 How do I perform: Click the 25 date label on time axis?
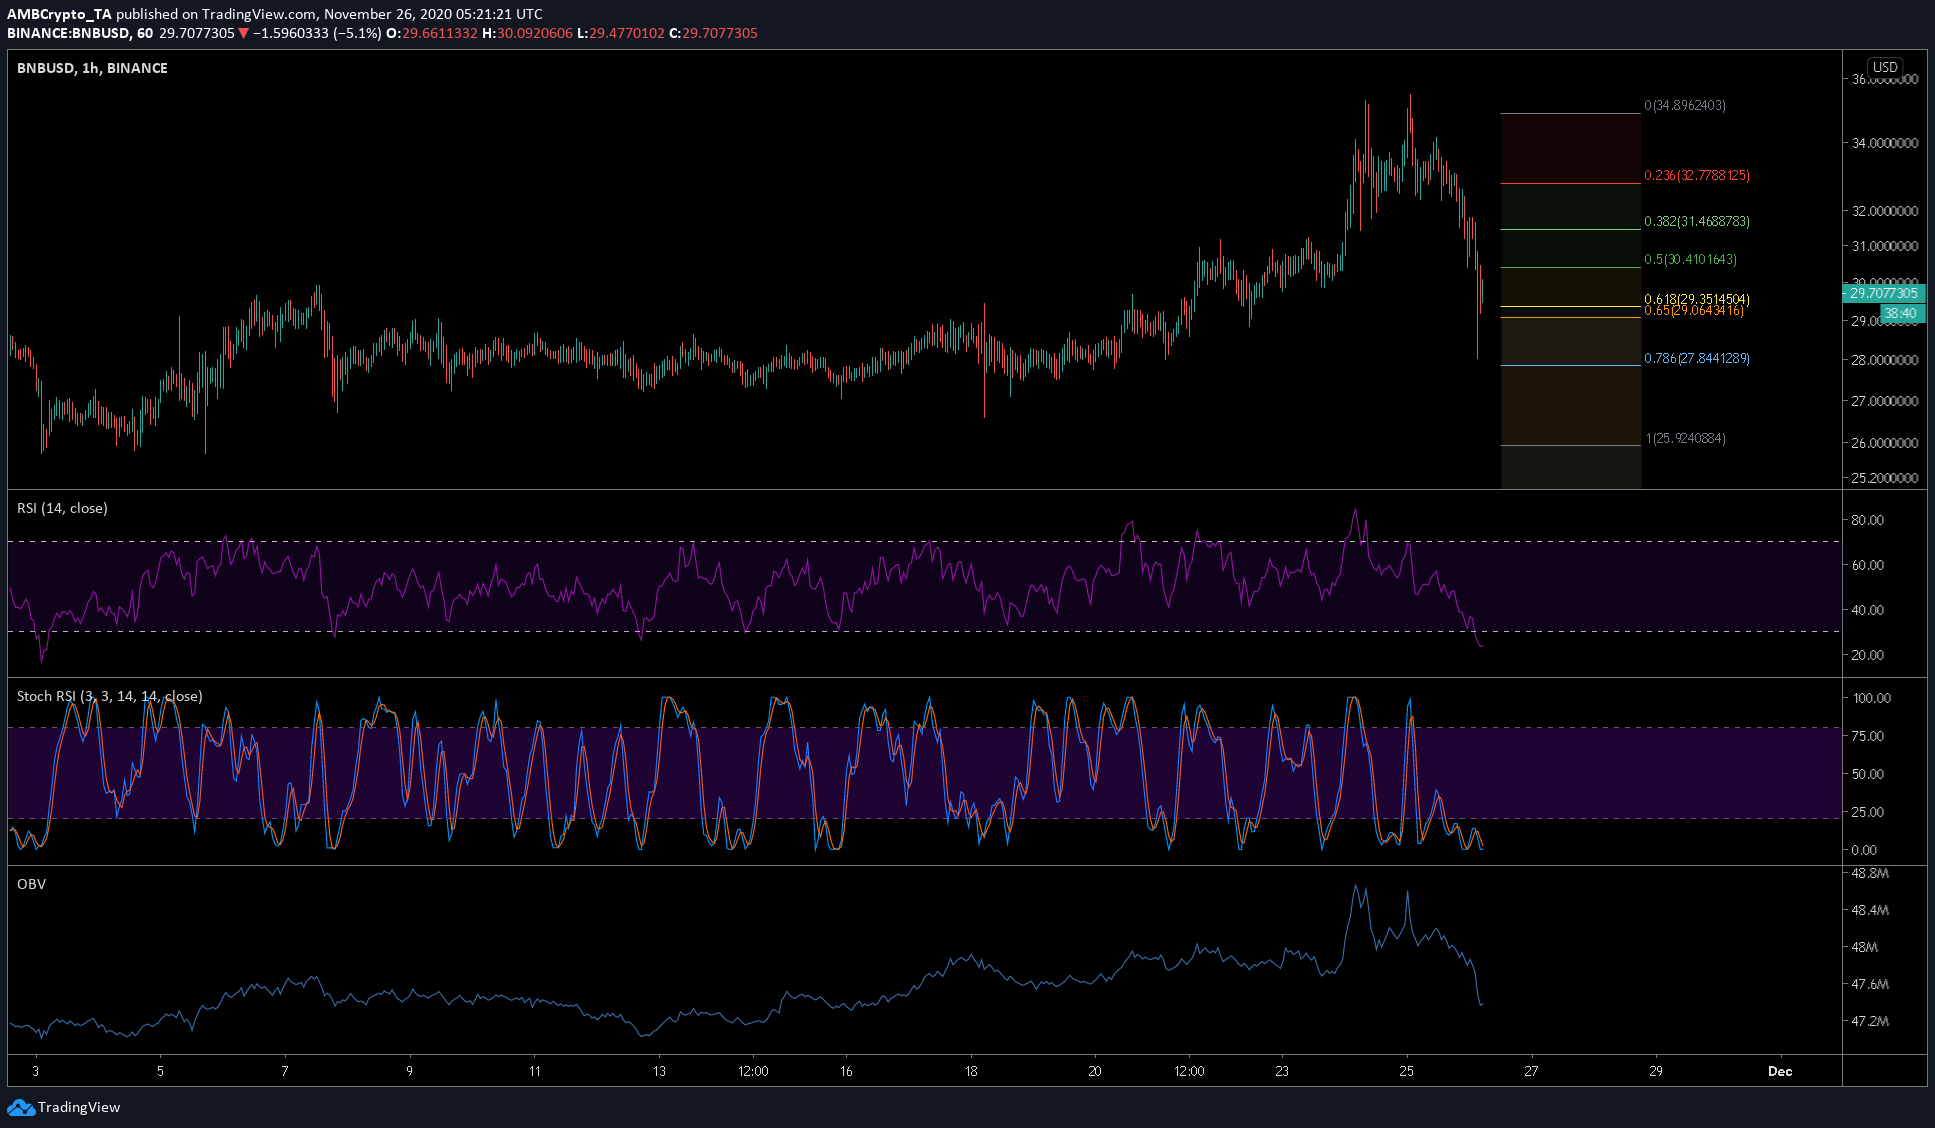click(x=1406, y=1071)
